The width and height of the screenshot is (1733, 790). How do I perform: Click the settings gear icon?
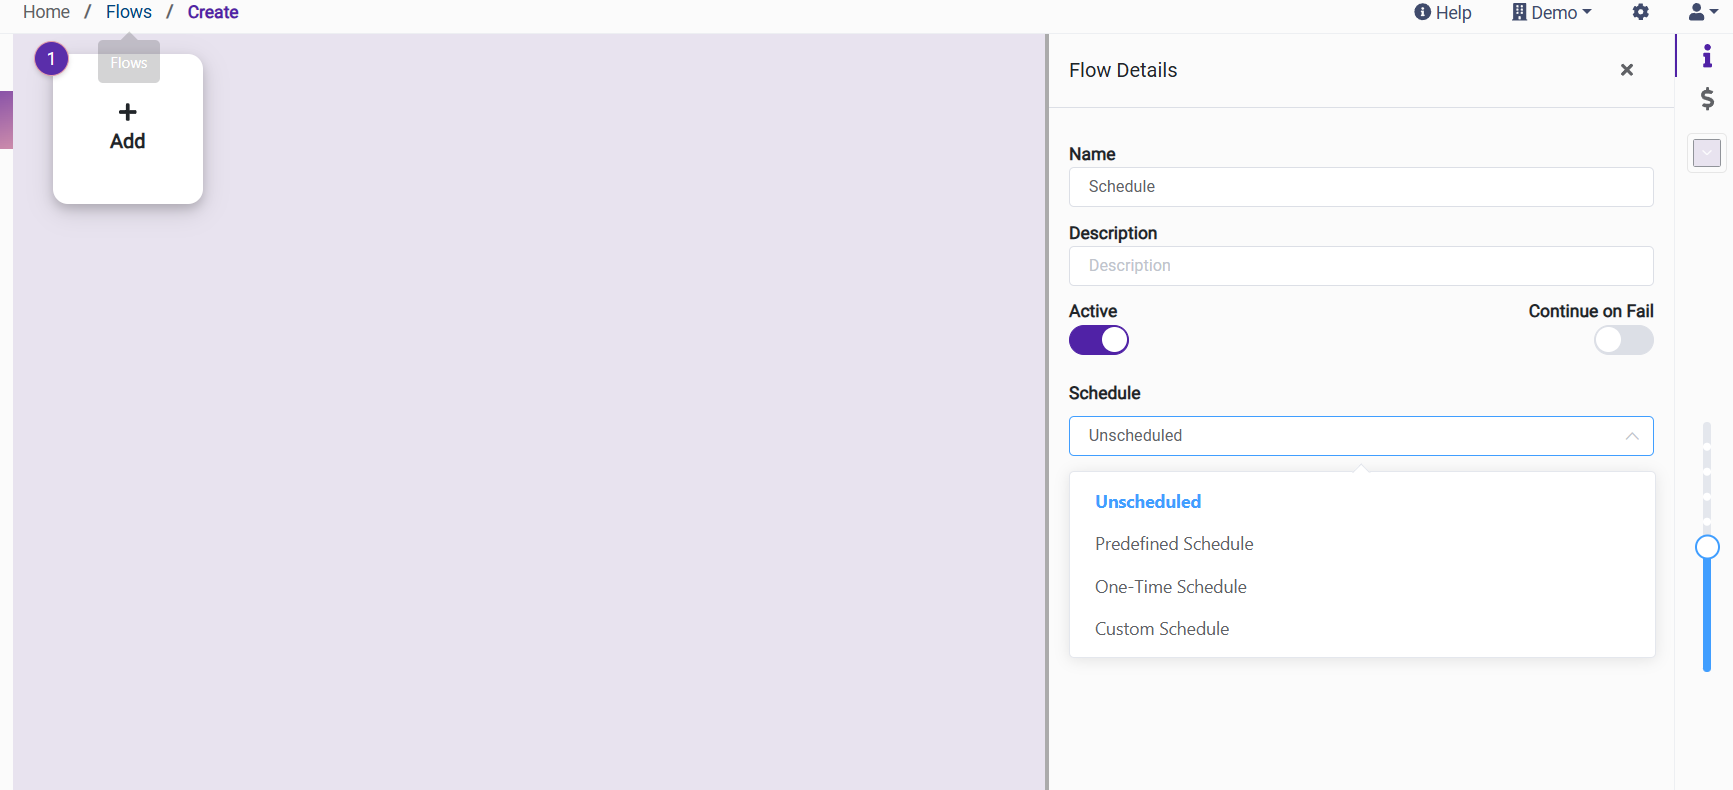click(1640, 12)
